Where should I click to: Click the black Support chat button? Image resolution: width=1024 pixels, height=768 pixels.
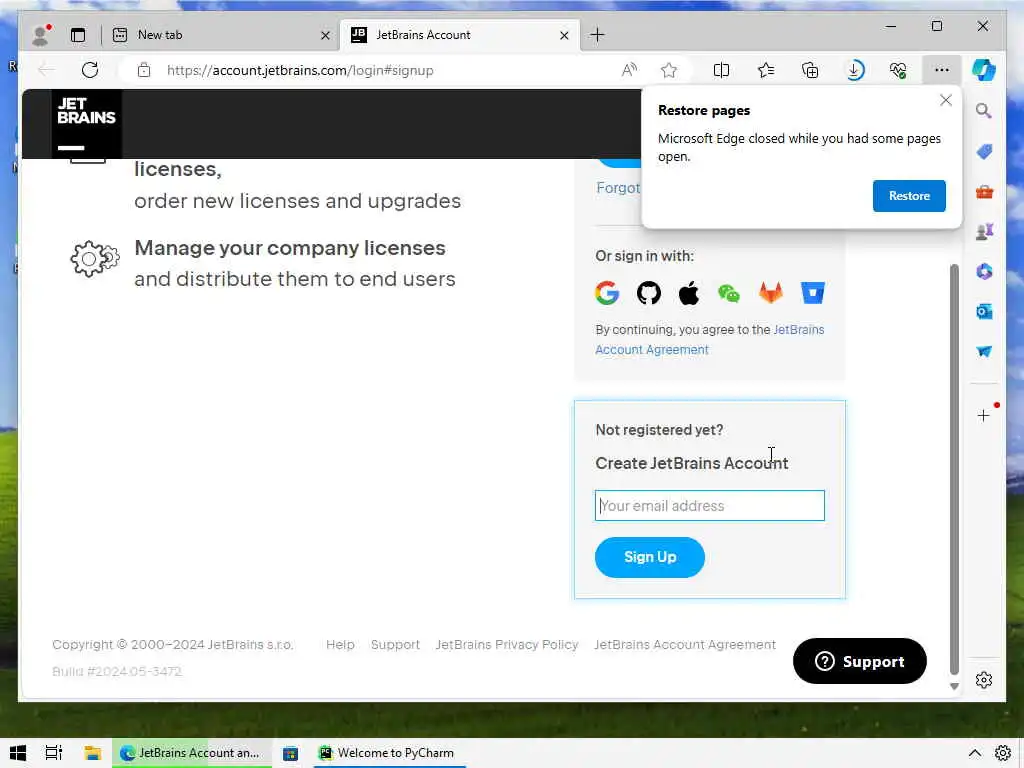pos(859,661)
